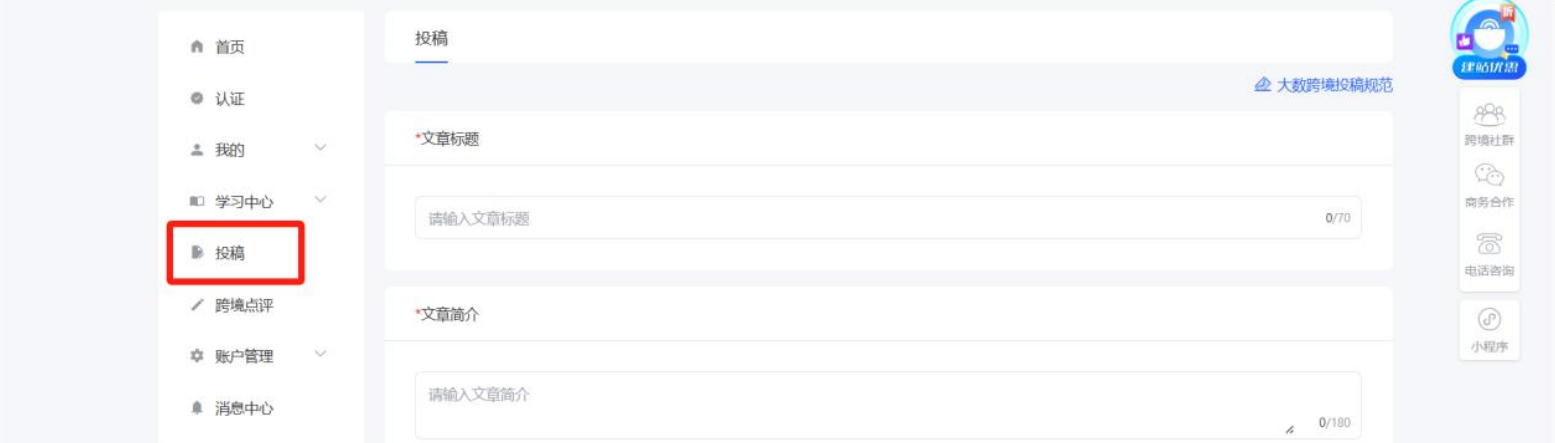Expand the 我的 menu chevron

321,148
